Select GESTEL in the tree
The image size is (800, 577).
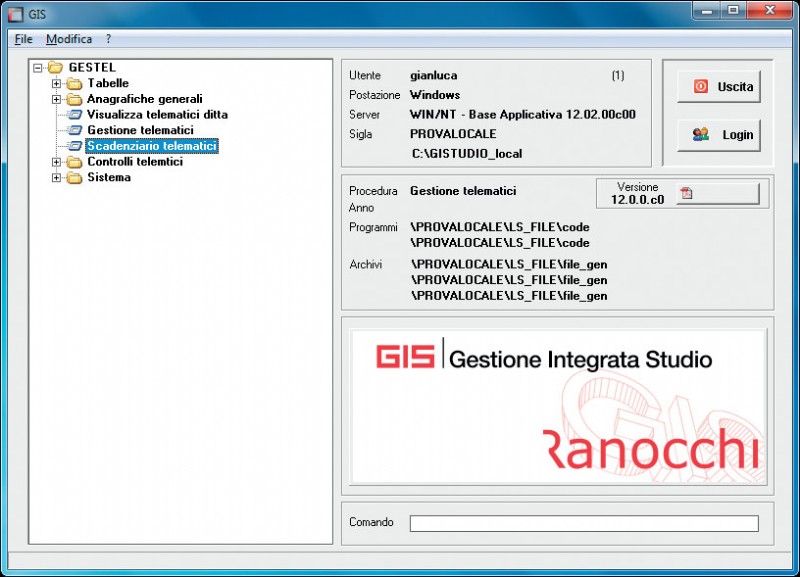coord(92,67)
